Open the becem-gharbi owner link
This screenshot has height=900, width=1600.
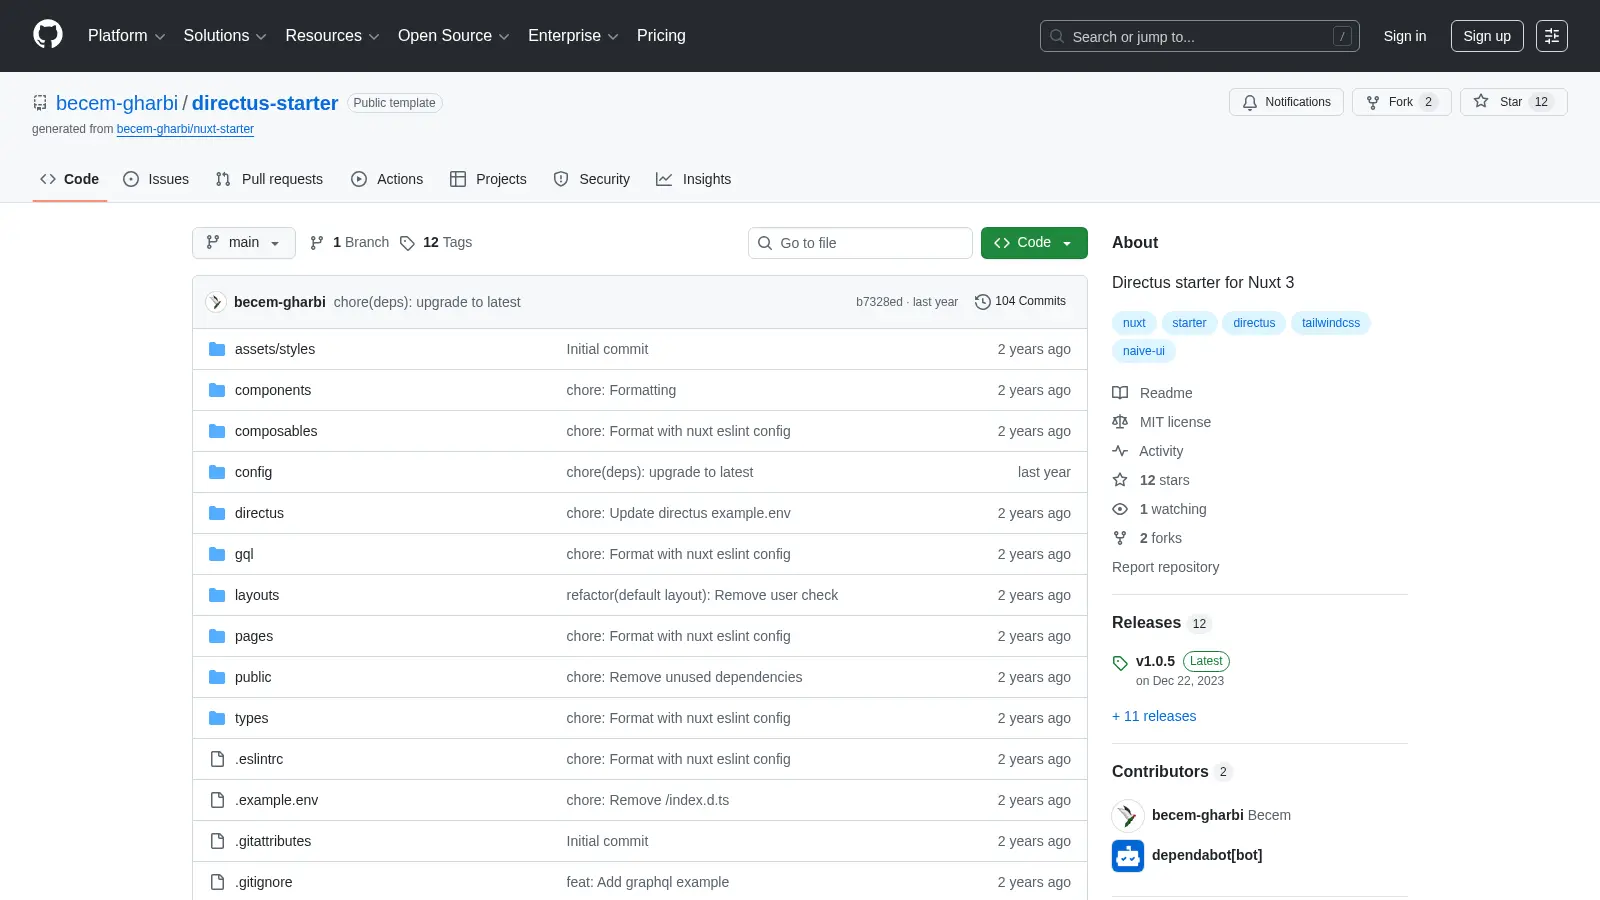(x=117, y=103)
